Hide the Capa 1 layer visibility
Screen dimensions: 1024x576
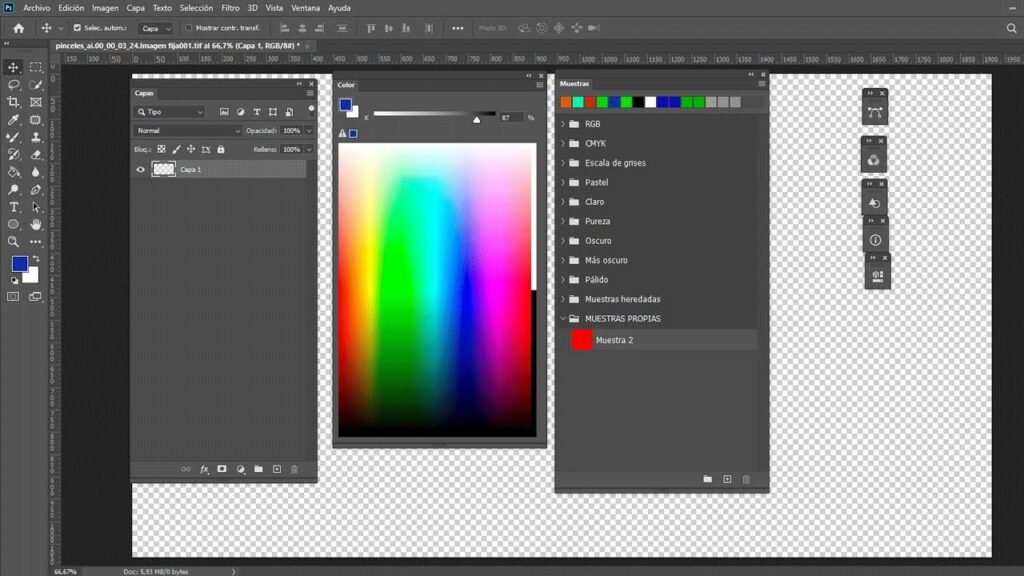[141, 169]
